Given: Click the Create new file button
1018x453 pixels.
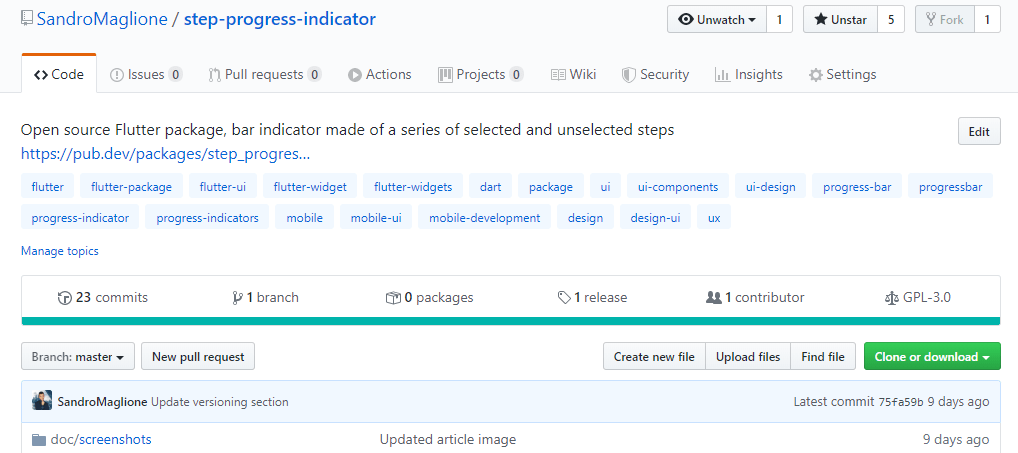Looking at the screenshot, I should coord(654,356).
